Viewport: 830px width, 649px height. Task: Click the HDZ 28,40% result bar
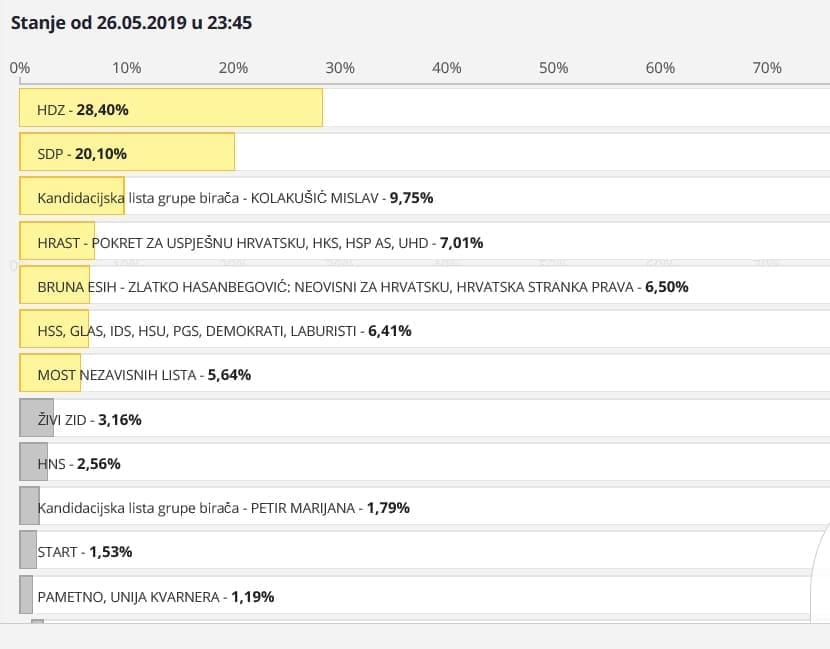tap(170, 108)
